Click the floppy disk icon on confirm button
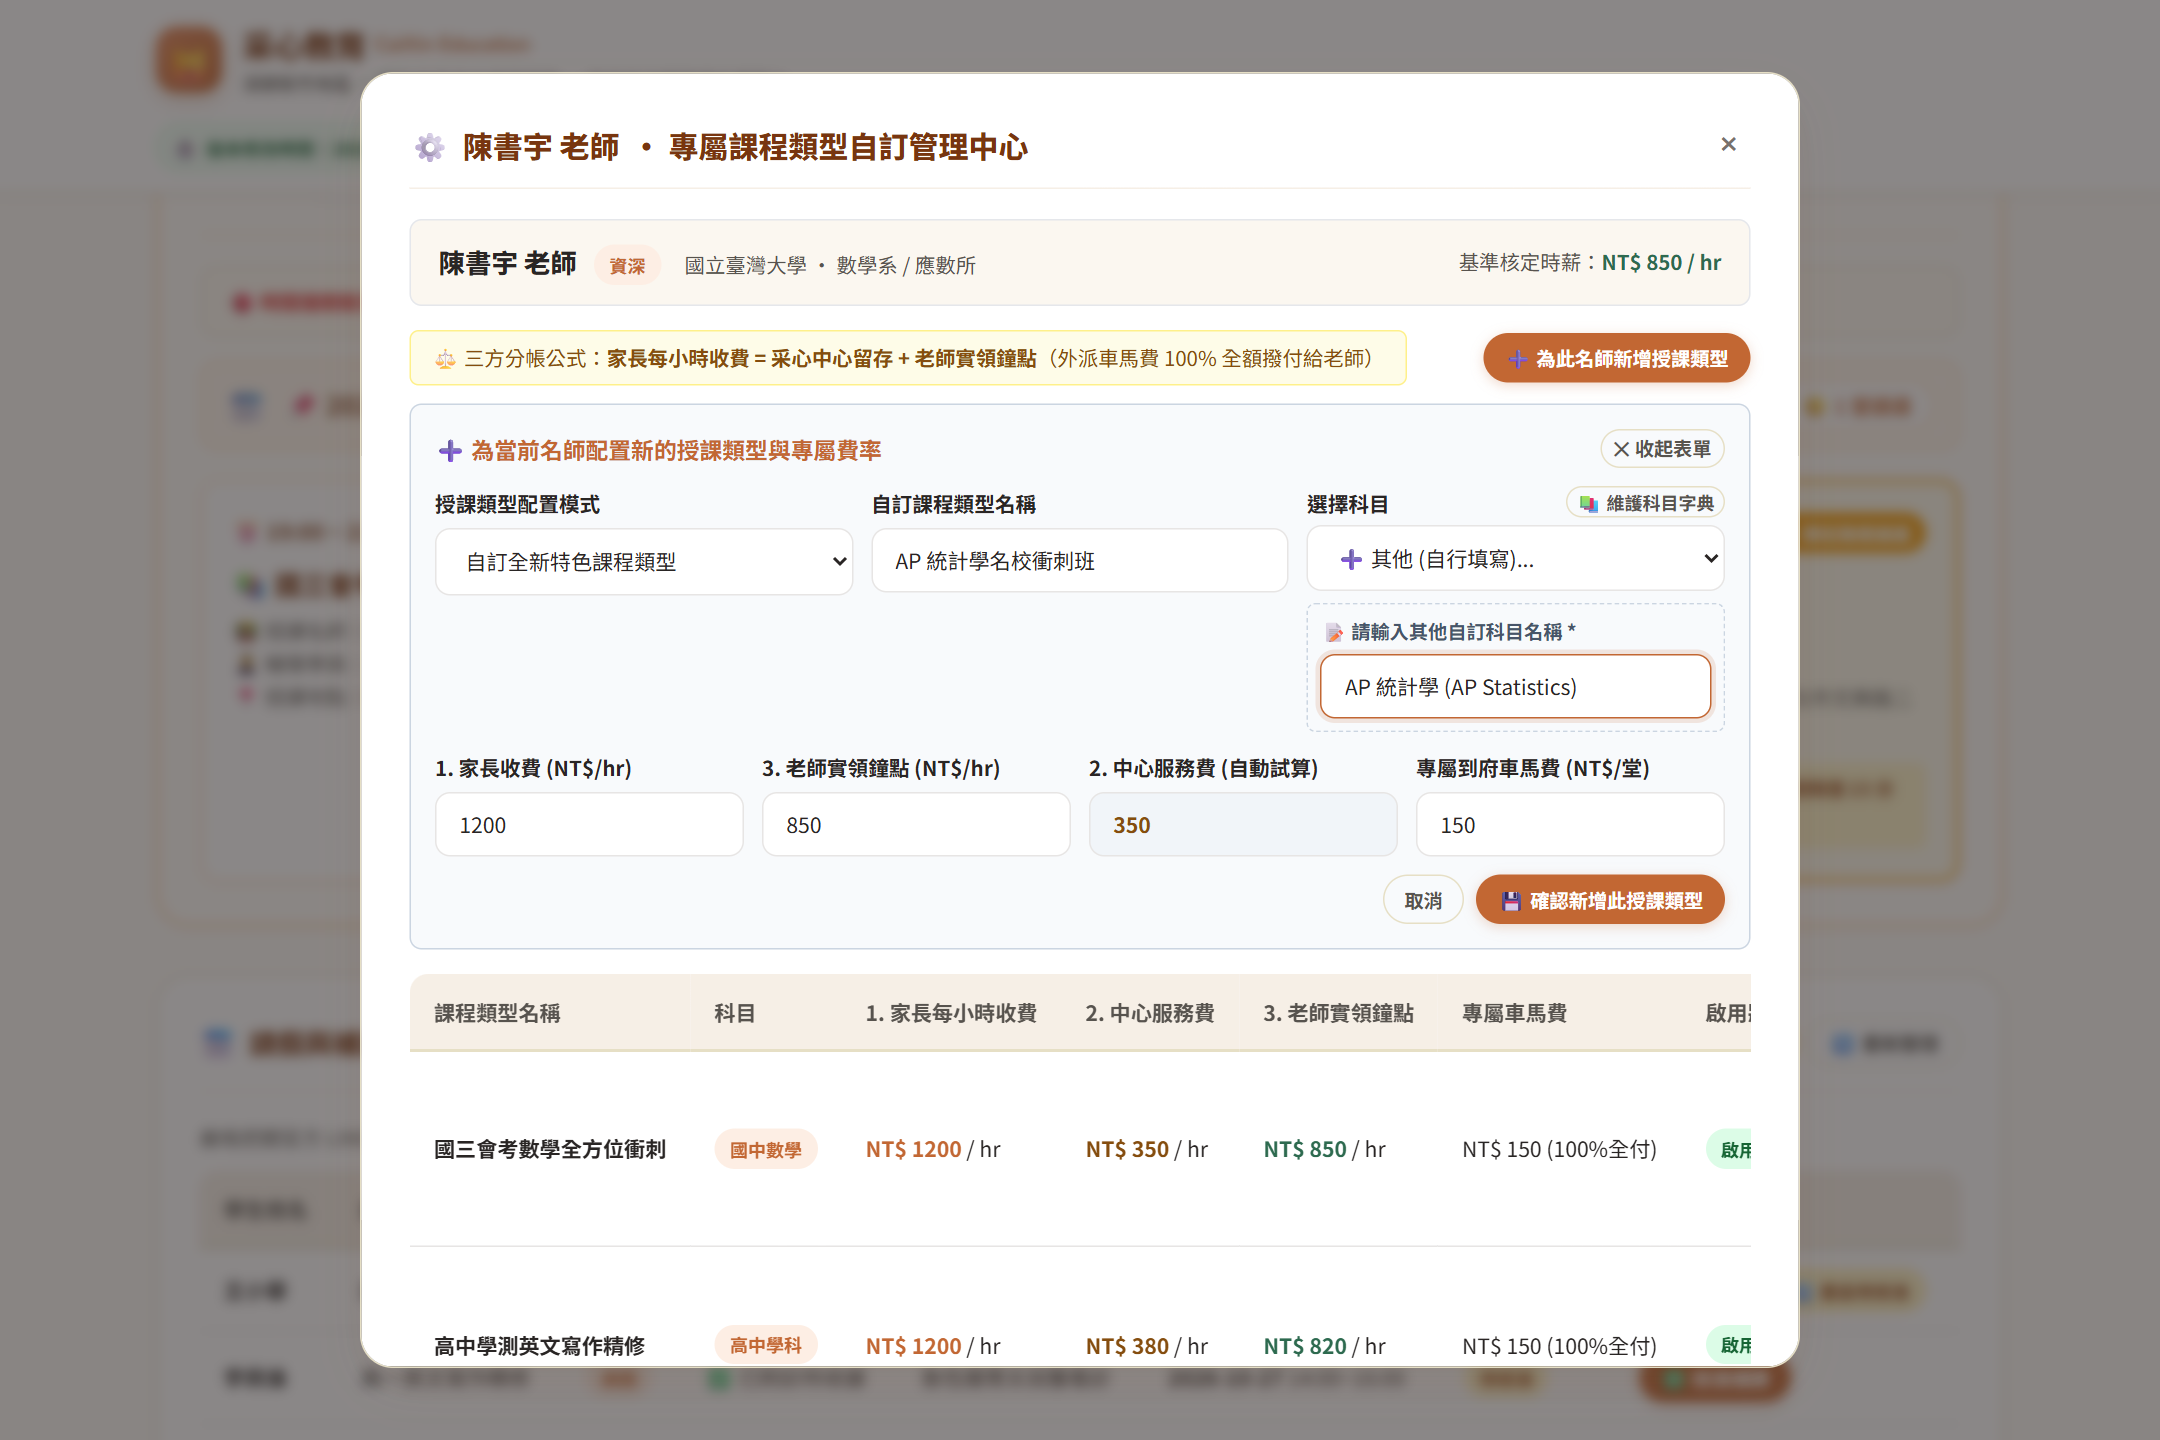Screen dimensions: 2160x1440 click(x=1512, y=901)
